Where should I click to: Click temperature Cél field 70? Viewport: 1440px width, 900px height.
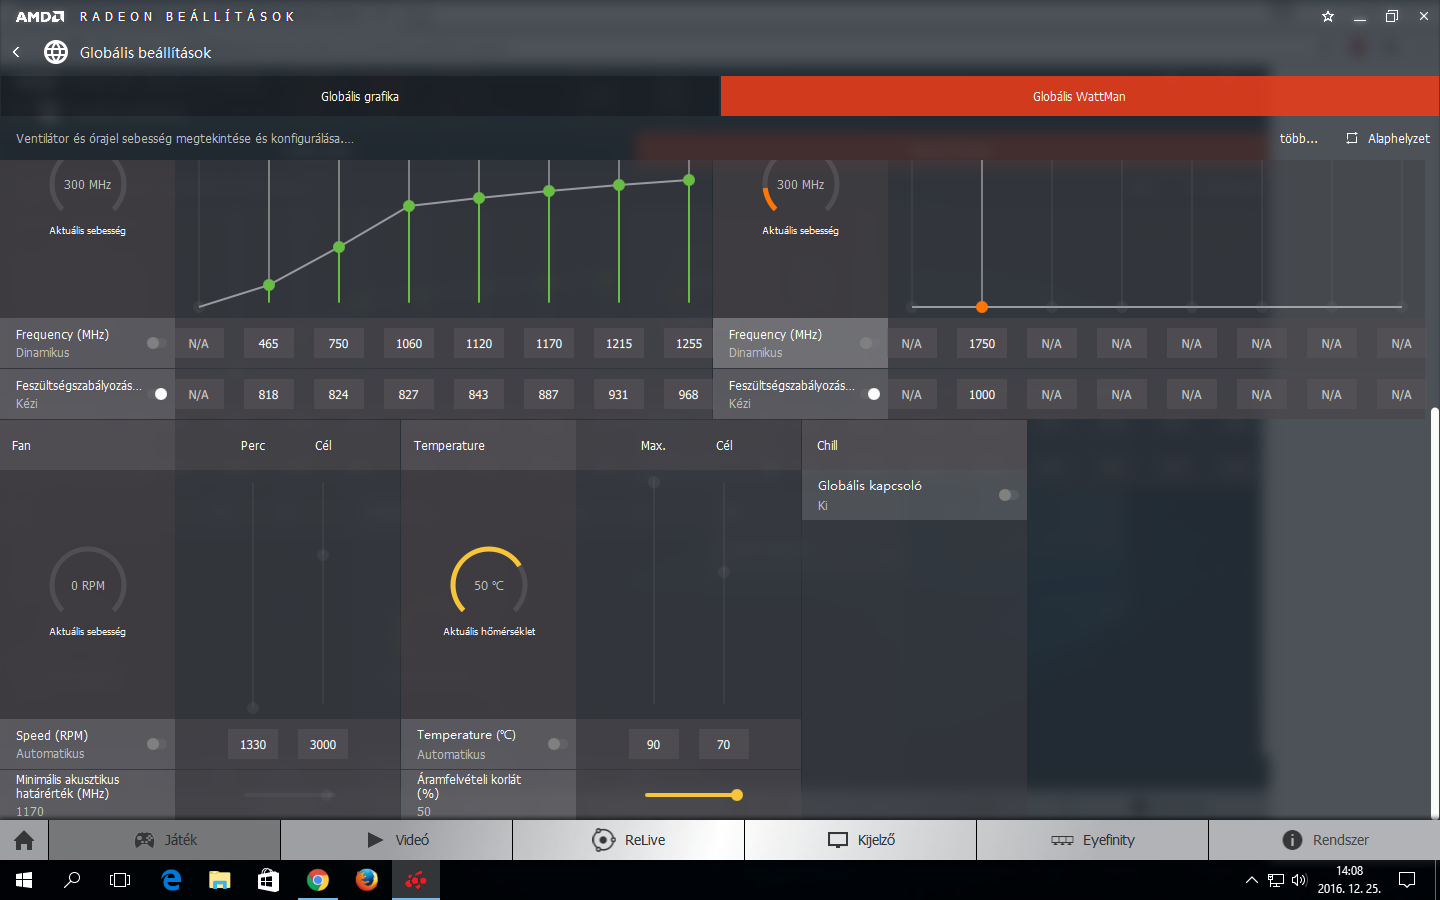pos(723,744)
